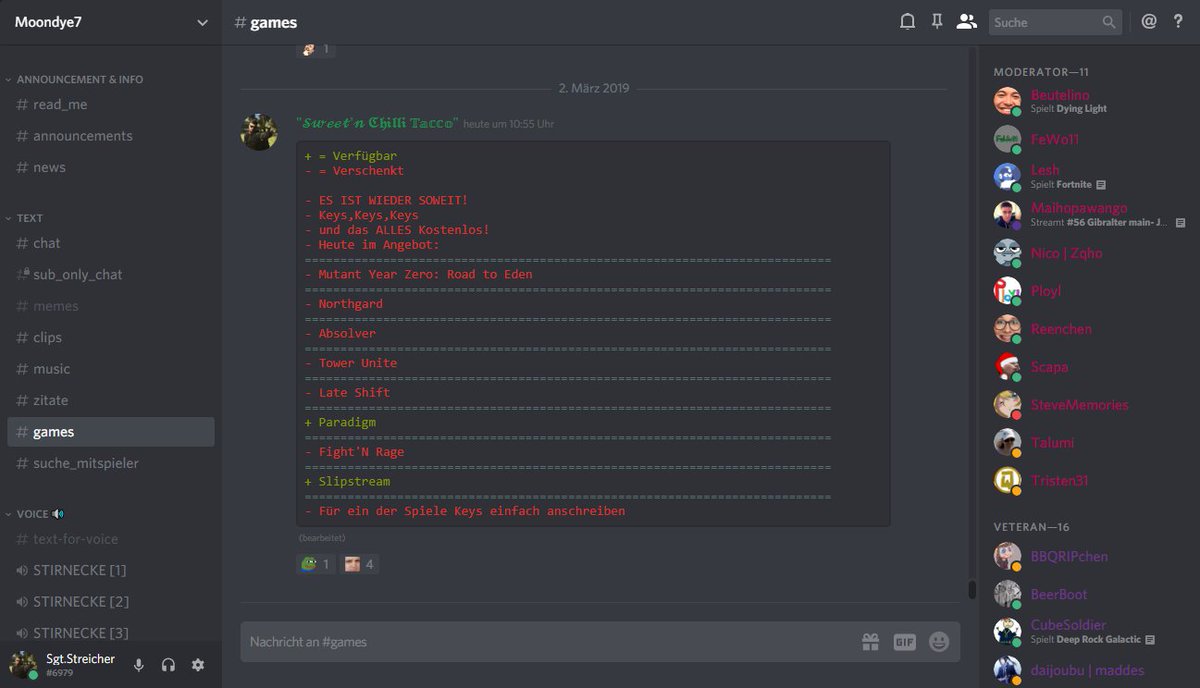Click the Nachricht an #games message box
The width and height of the screenshot is (1200, 688).
point(550,642)
